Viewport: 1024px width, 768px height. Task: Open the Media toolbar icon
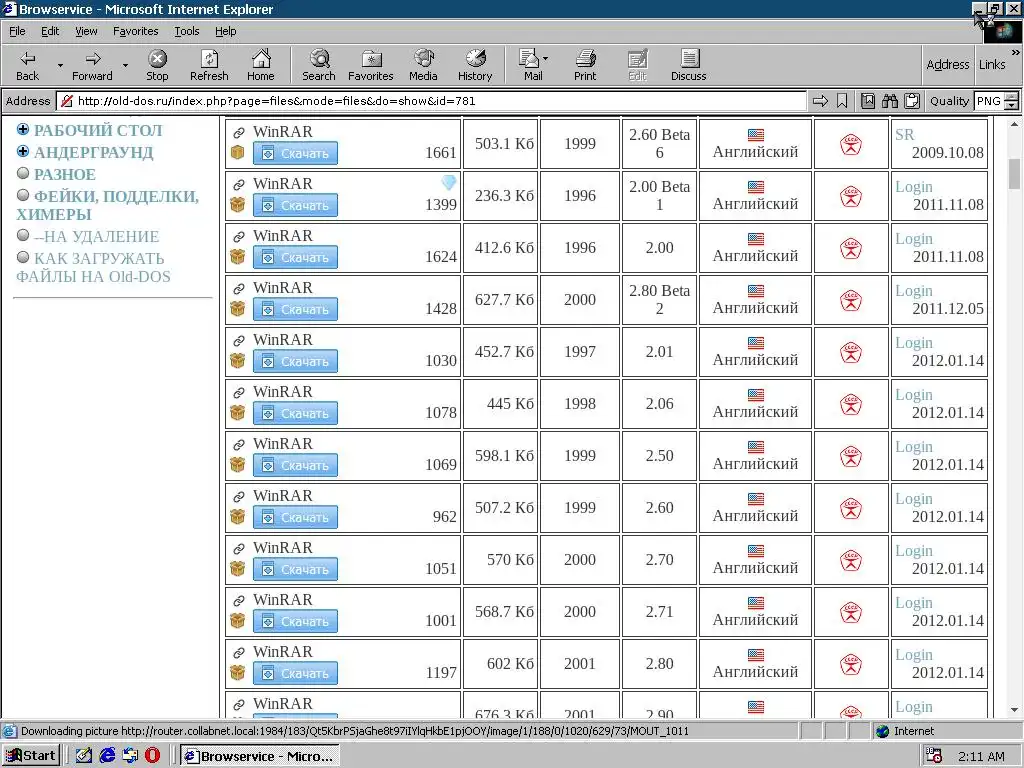pyautogui.click(x=423, y=65)
